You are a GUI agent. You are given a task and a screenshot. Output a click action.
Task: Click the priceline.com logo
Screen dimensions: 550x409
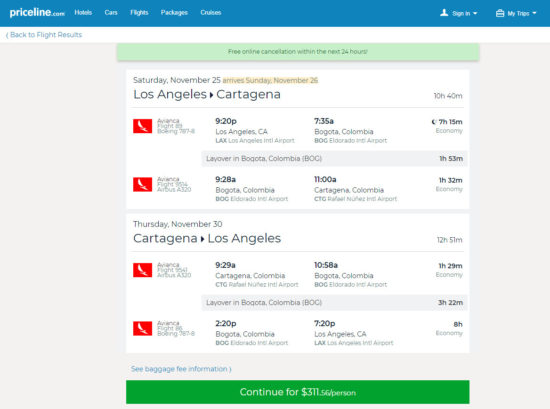click(37, 13)
